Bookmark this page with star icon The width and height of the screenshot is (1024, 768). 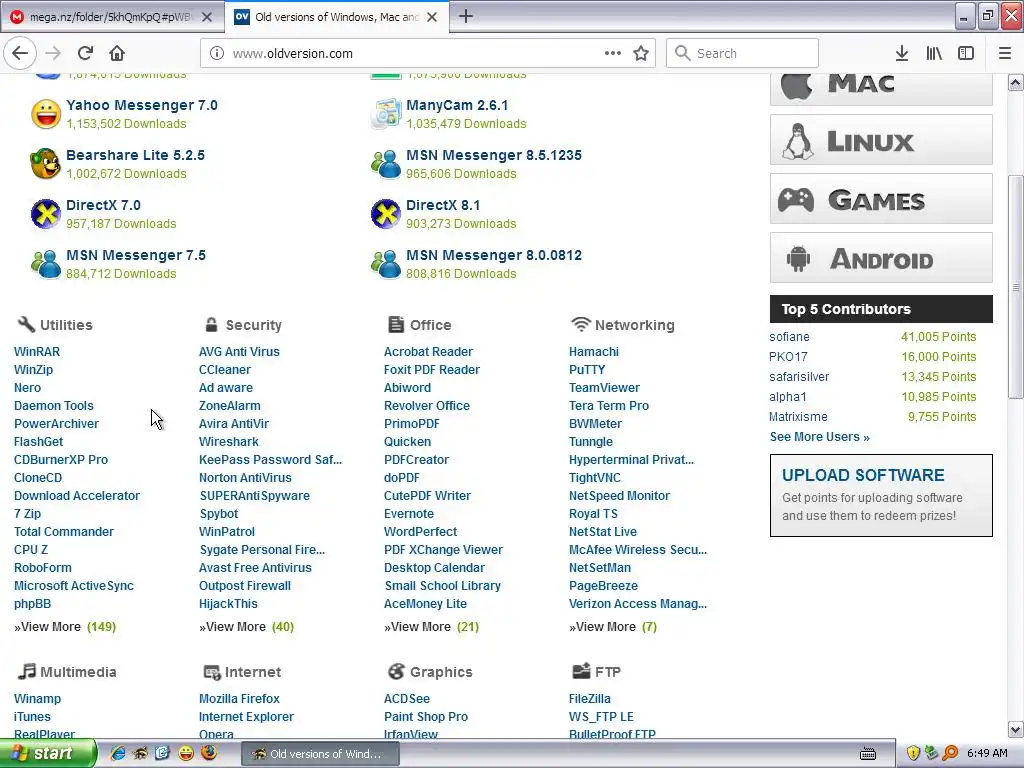pos(641,53)
